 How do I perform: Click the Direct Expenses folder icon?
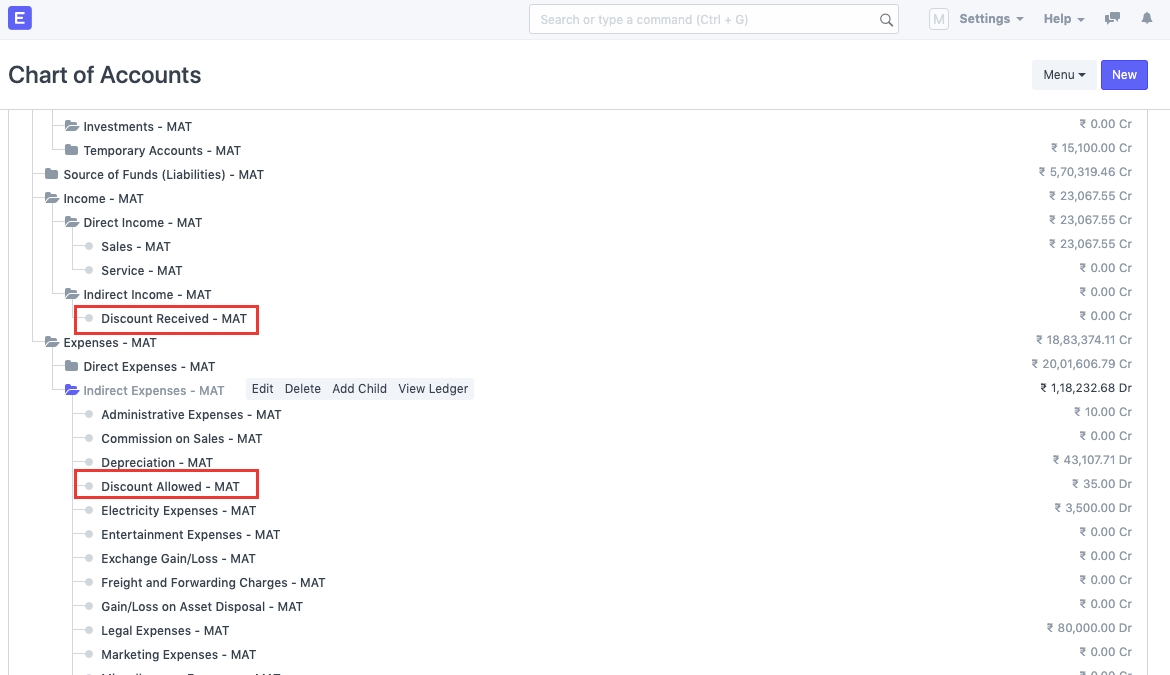click(x=71, y=367)
